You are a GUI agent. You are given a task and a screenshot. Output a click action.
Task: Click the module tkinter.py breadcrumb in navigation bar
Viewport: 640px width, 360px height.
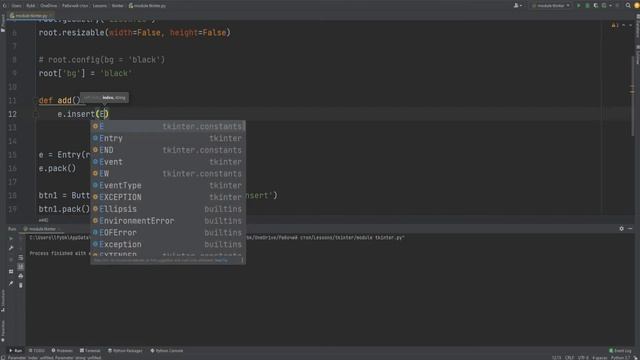pyautogui.click(x=147, y=6)
